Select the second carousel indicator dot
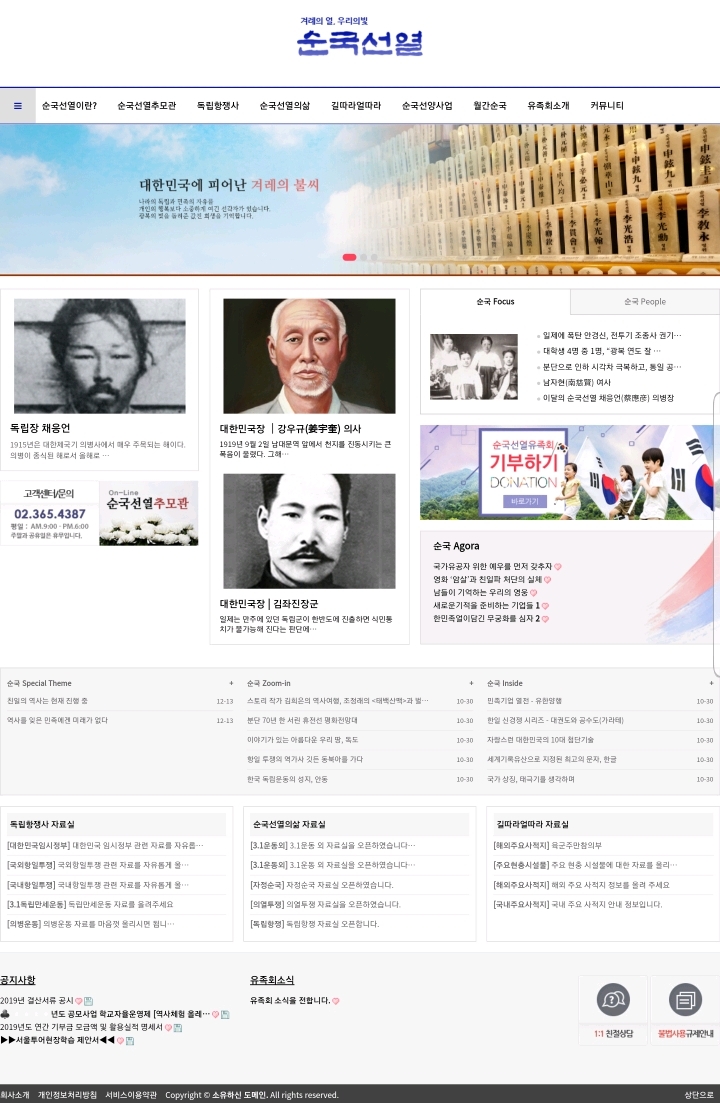The height and width of the screenshot is (1103, 720). click(364, 257)
